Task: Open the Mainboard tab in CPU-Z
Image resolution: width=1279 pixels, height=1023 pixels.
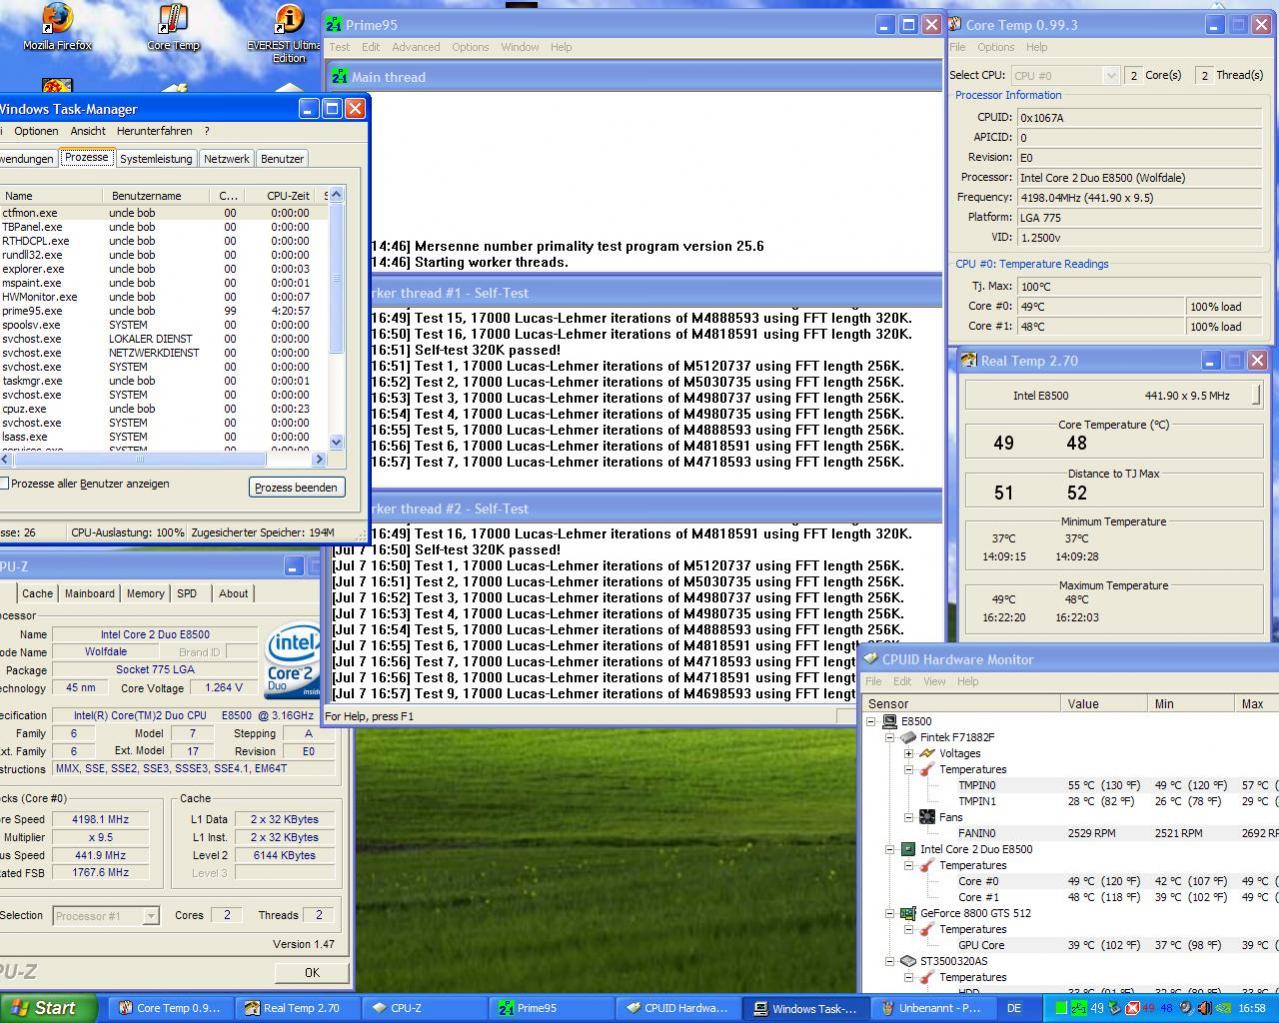Action: click(89, 594)
